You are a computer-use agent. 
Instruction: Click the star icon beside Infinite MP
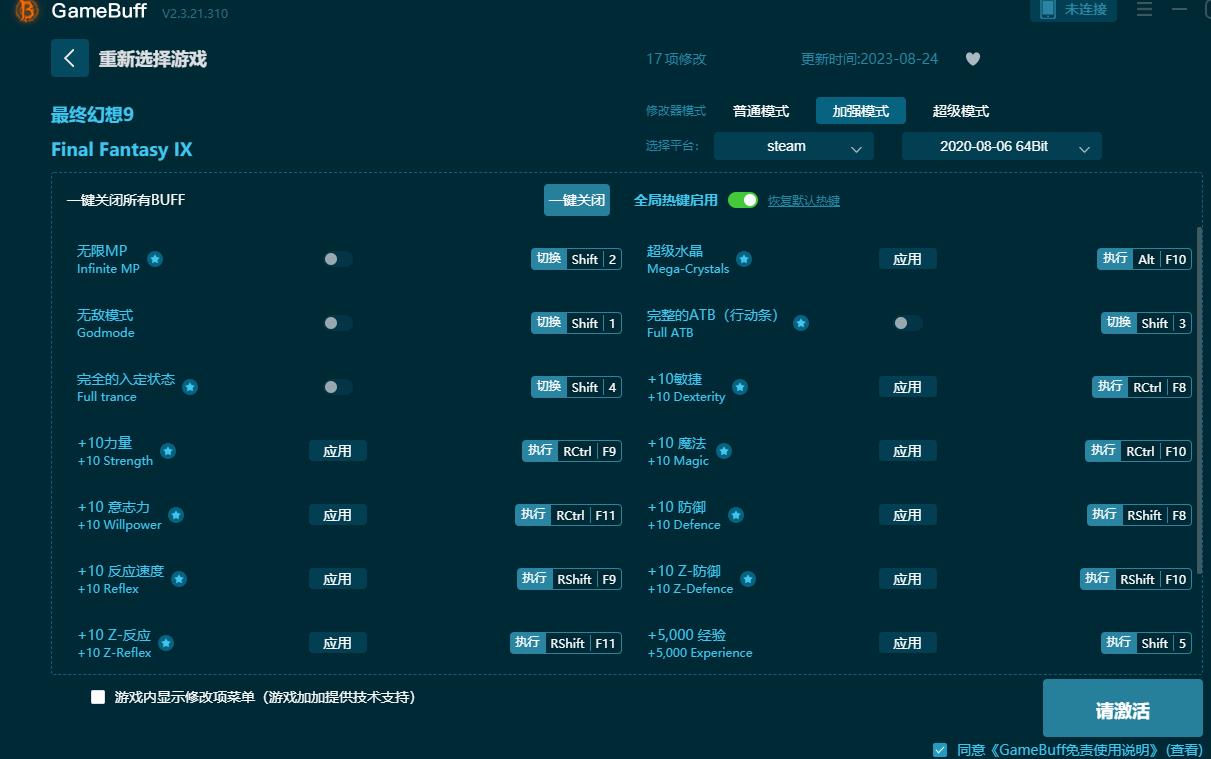pos(155,259)
